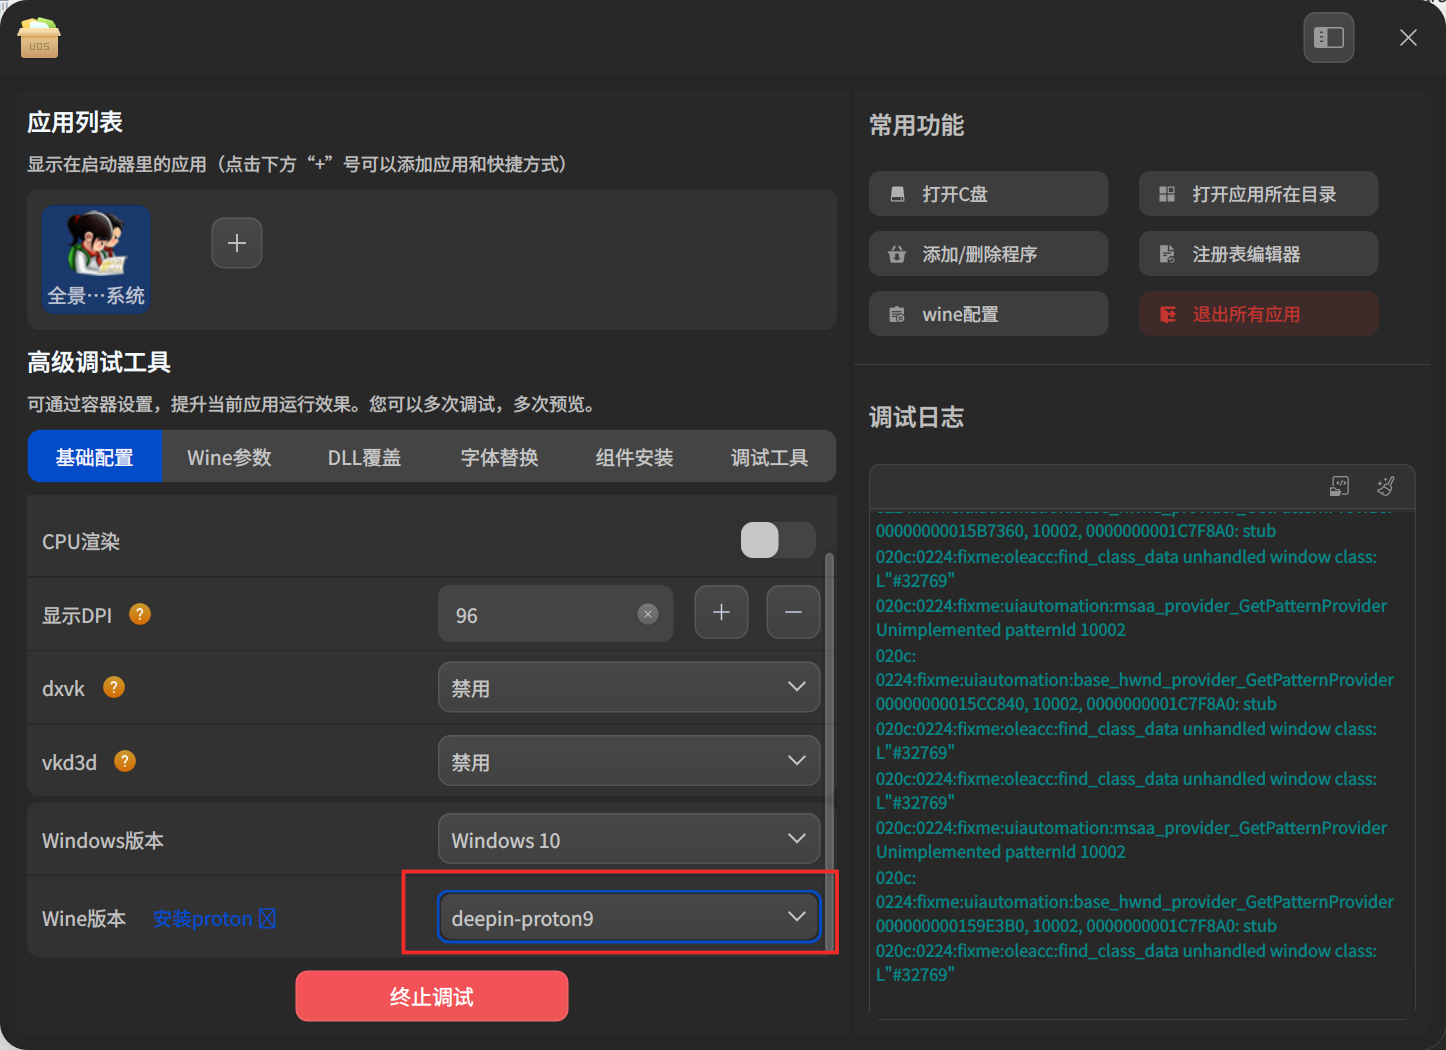Go to the 字体替换 tab
Screen dimensions: 1446x1050
(x=499, y=457)
